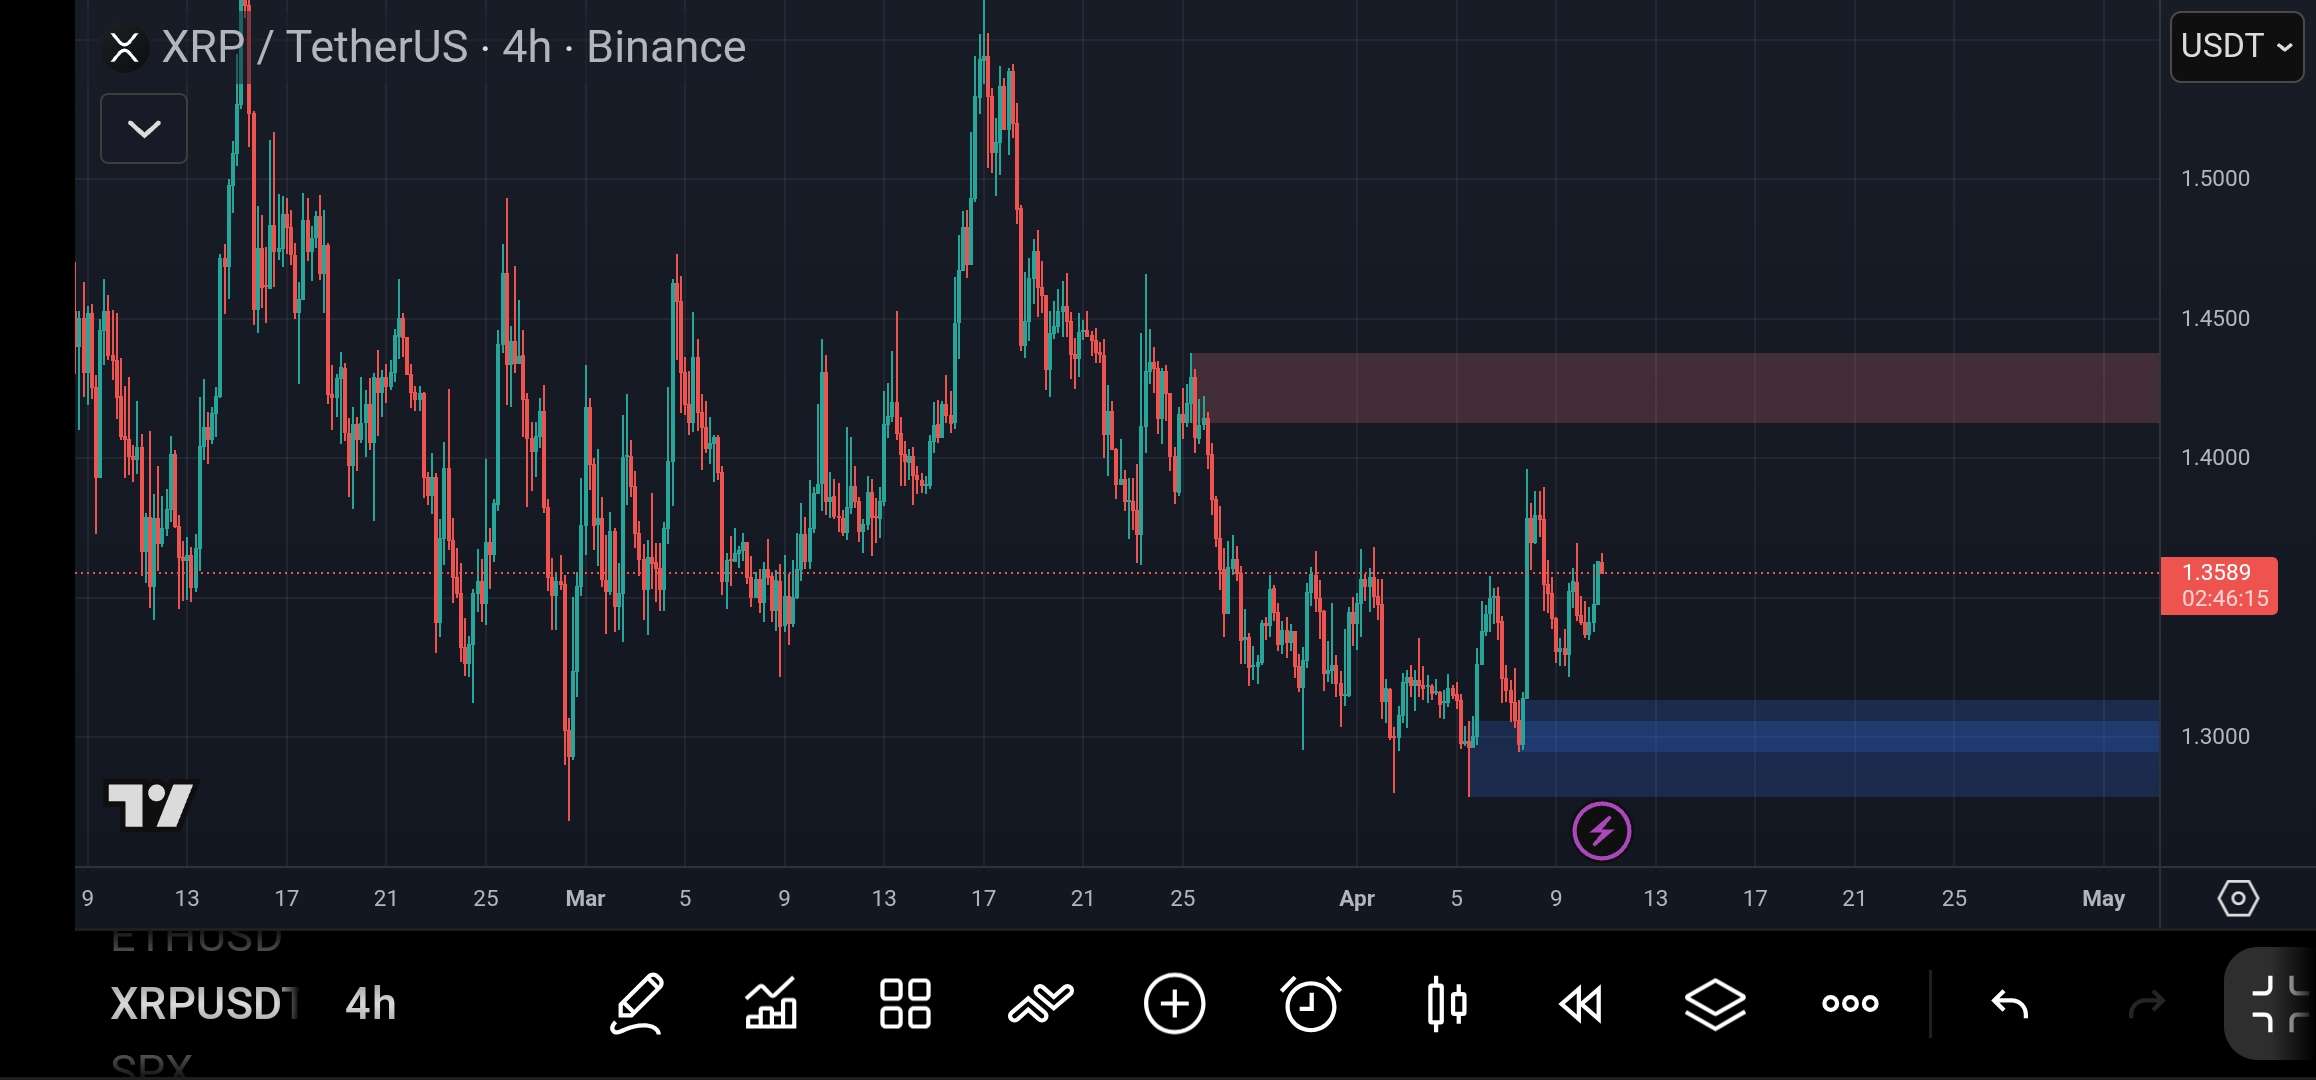
Task: Start bar replay with the rewind icon
Action: [x=1580, y=1004]
